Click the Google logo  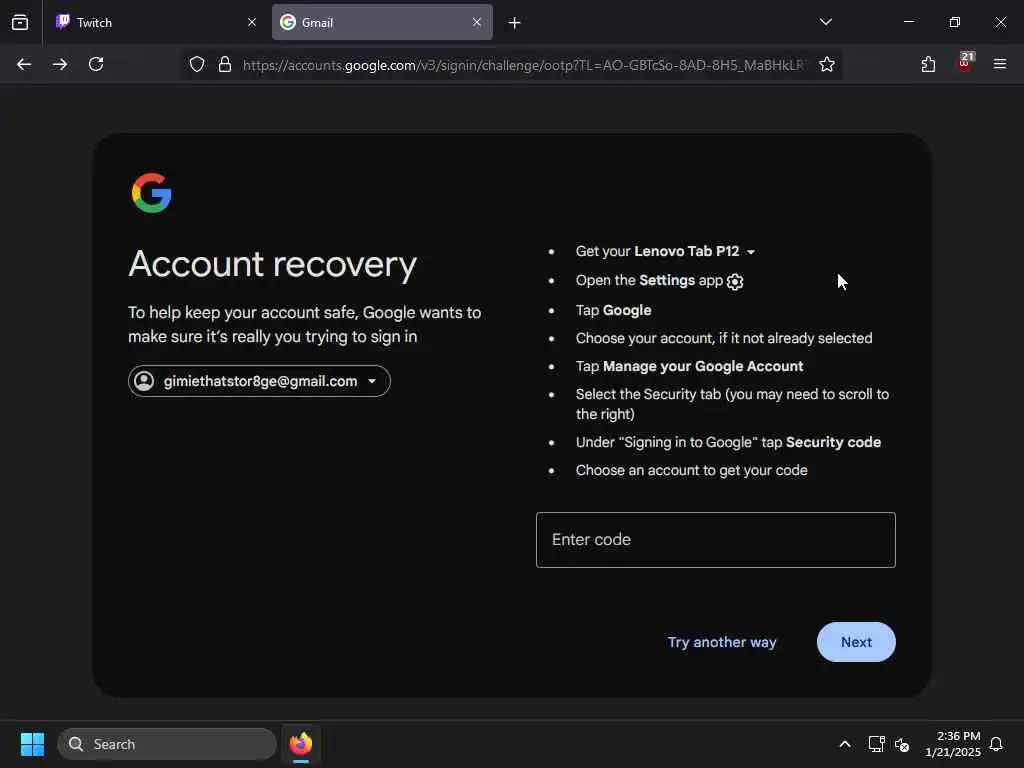click(152, 193)
